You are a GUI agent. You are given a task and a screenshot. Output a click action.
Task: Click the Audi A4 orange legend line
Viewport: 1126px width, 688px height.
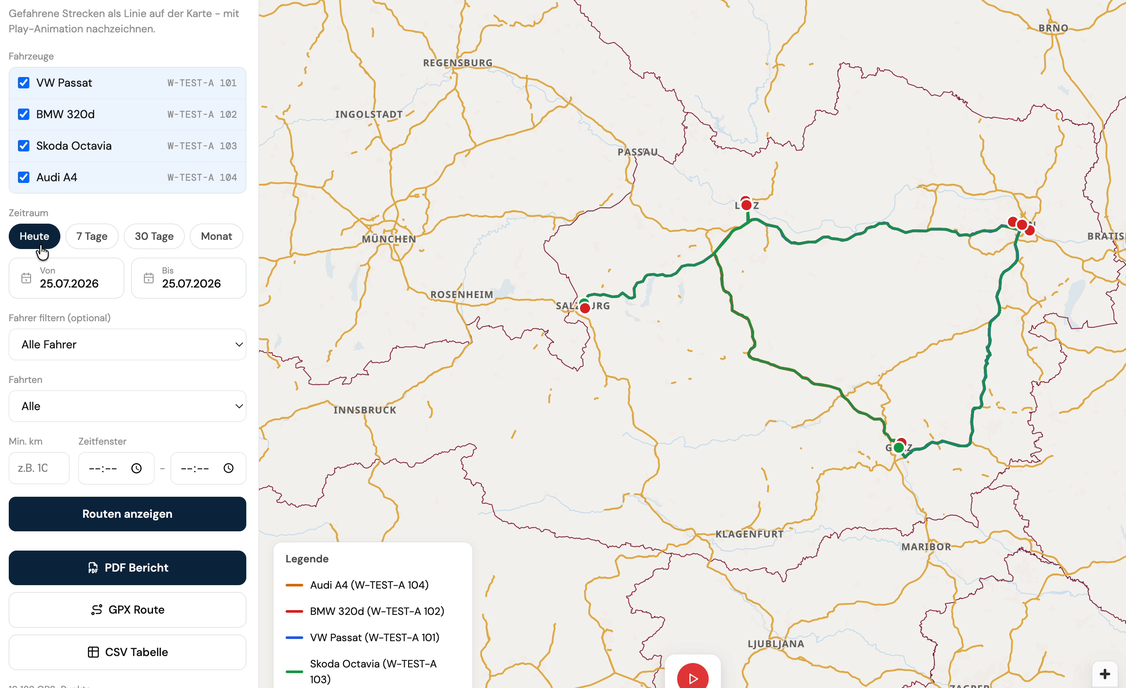[x=294, y=585]
